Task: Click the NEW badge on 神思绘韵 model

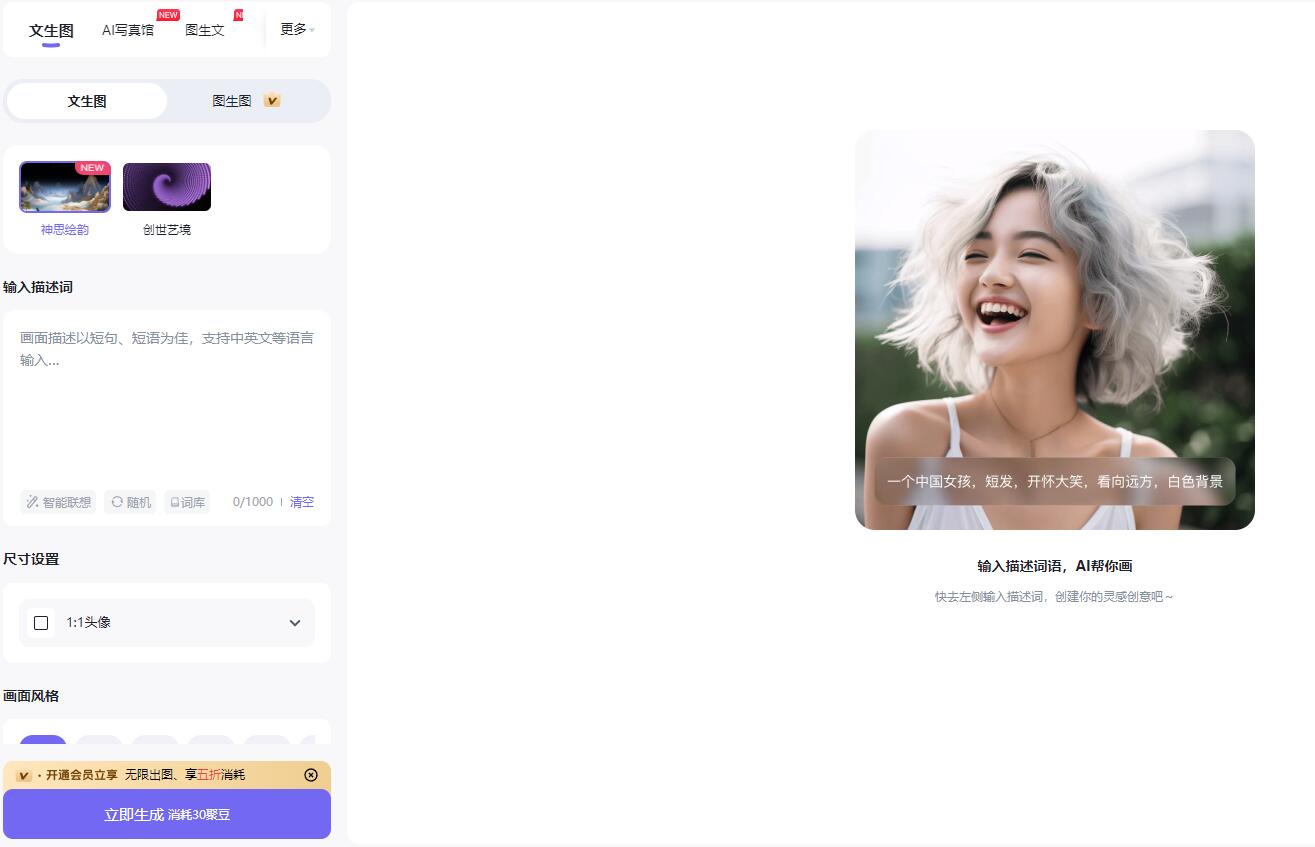Action: pos(92,167)
